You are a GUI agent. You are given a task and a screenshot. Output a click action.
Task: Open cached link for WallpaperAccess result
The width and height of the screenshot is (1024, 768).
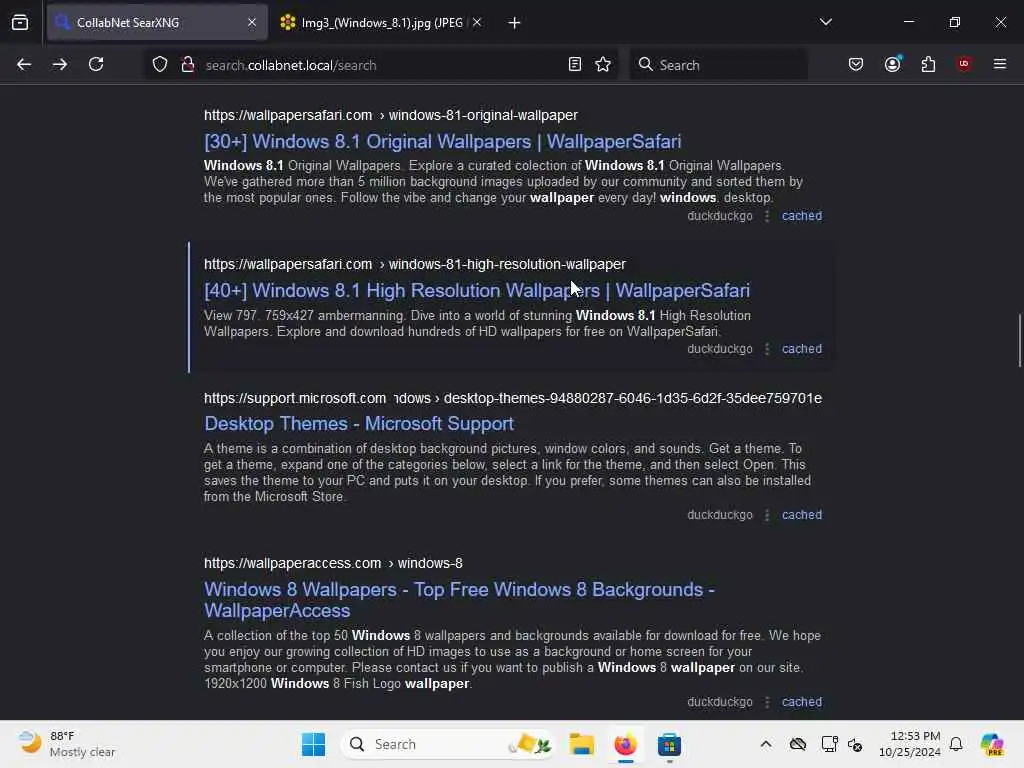click(x=802, y=702)
